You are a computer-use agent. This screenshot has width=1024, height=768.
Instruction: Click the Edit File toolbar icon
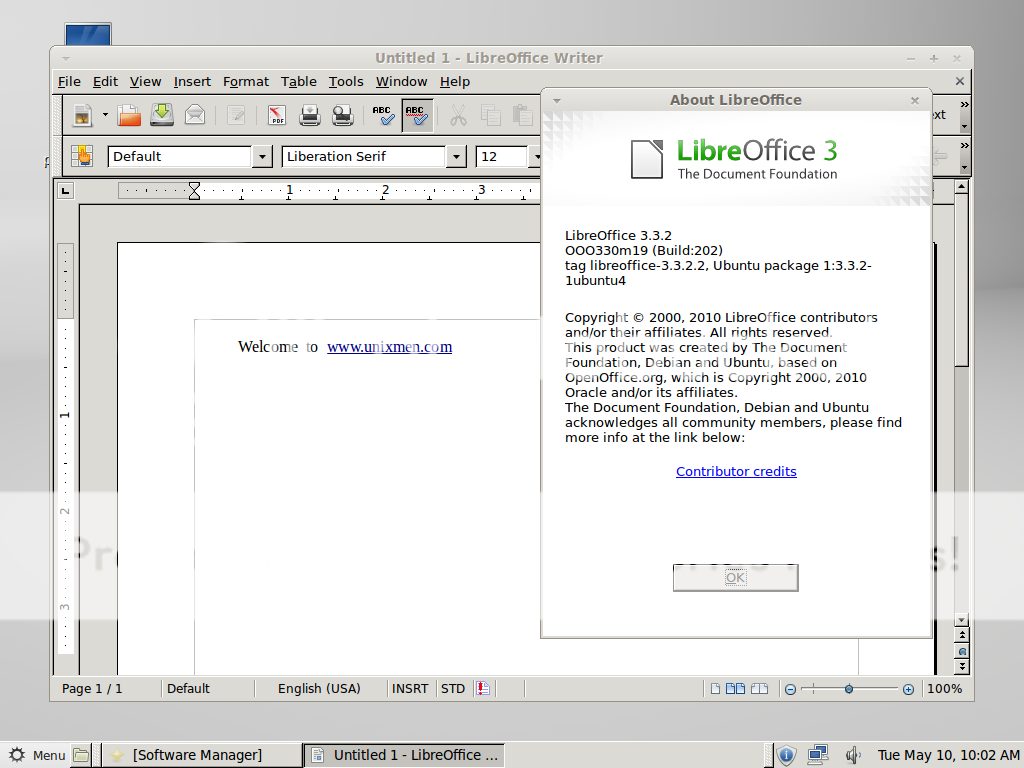(236, 116)
